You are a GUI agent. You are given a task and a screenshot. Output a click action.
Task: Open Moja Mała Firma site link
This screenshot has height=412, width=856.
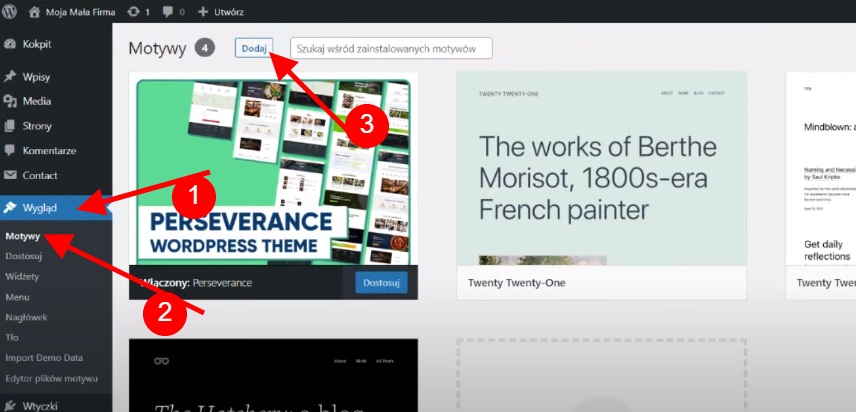click(x=80, y=11)
